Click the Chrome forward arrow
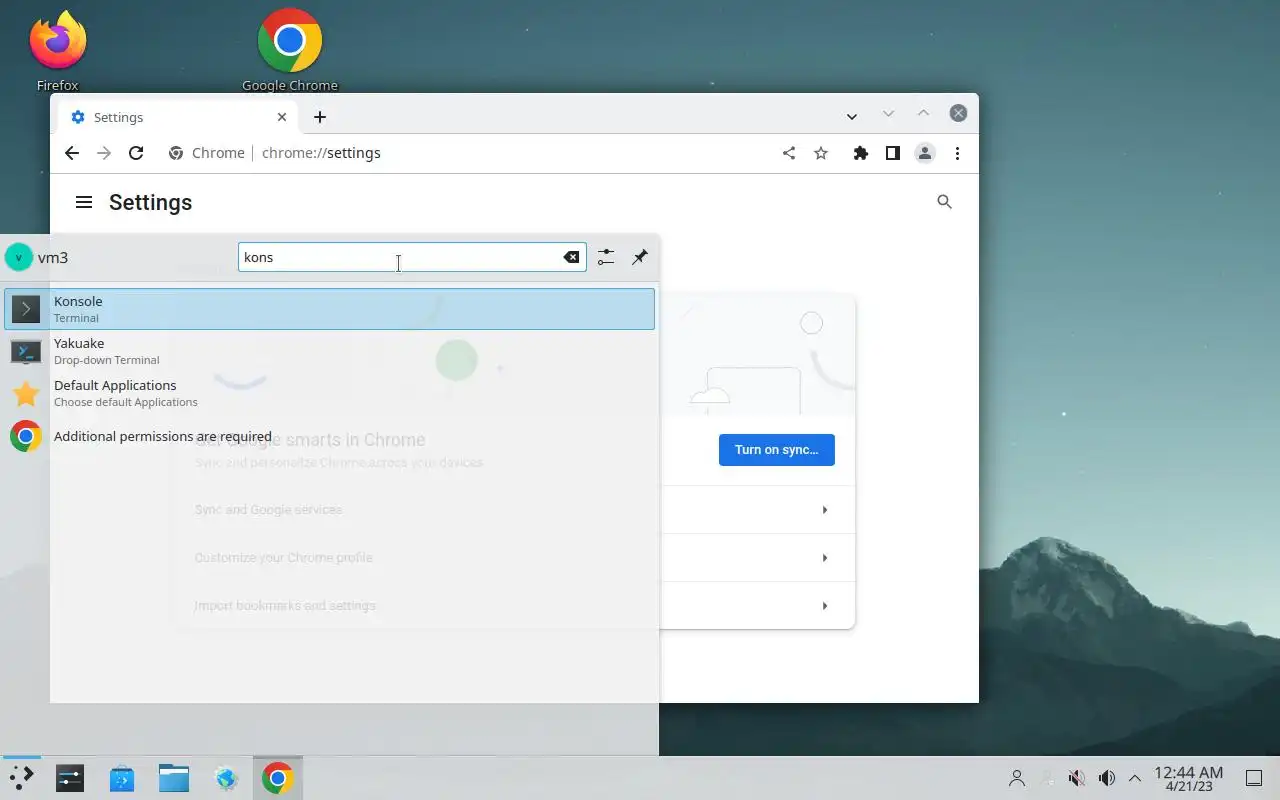The width and height of the screenshot is (1280, 800). click(x=104, y=153)
